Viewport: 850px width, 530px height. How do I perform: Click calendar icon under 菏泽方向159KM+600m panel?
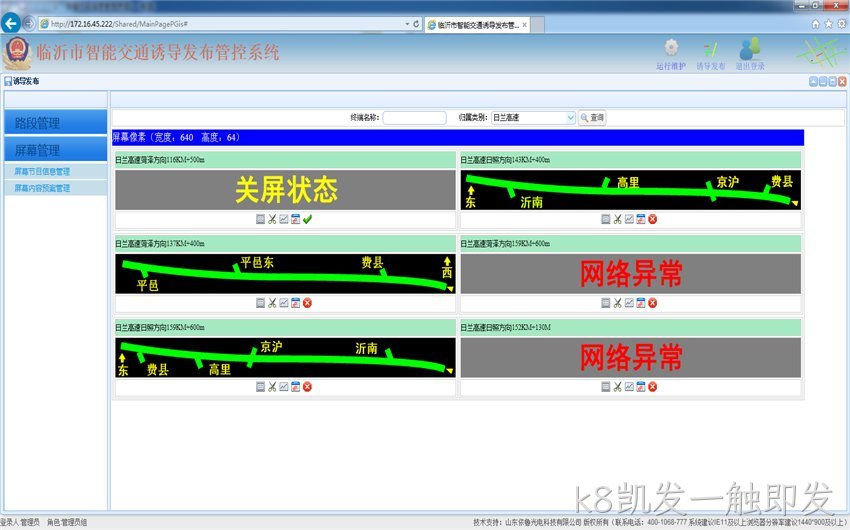point(641,303)
